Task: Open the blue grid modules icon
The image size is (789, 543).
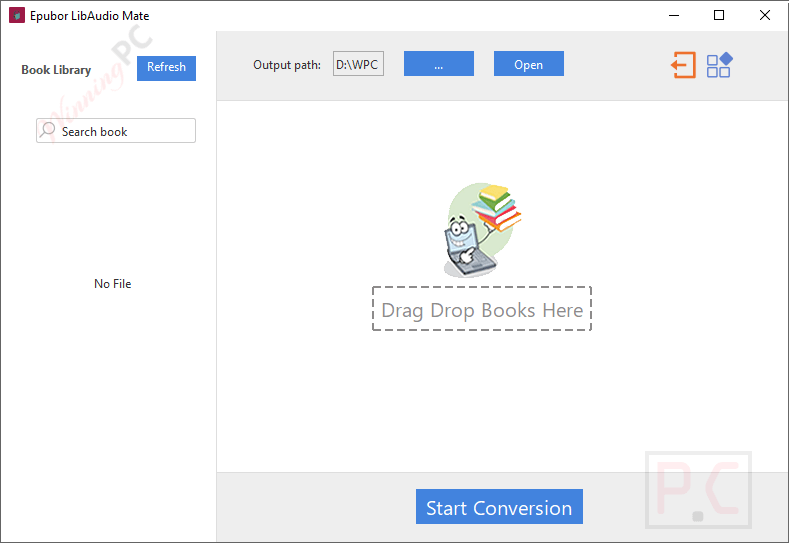Action: pos(720,65)
